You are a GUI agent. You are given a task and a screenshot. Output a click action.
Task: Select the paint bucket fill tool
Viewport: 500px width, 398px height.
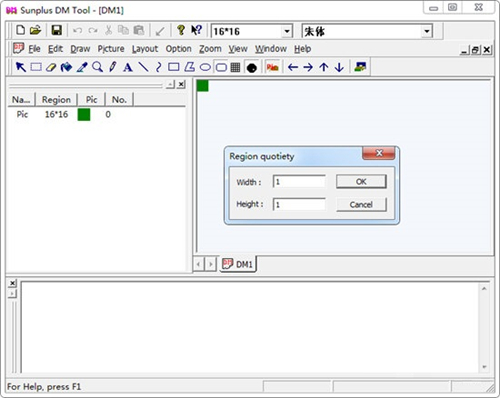pyautogui.click(x=66, y=67)
